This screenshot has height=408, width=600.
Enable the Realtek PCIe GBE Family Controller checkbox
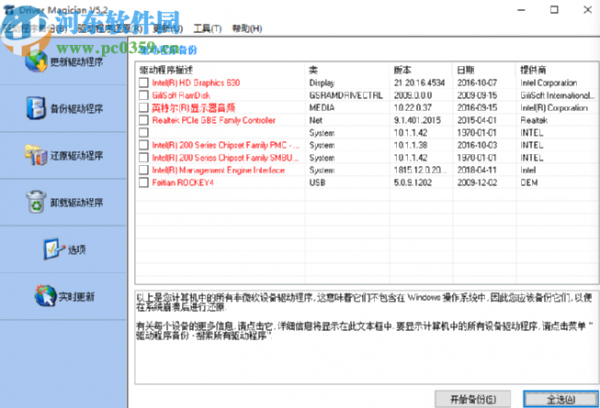[x=144, y=119]
